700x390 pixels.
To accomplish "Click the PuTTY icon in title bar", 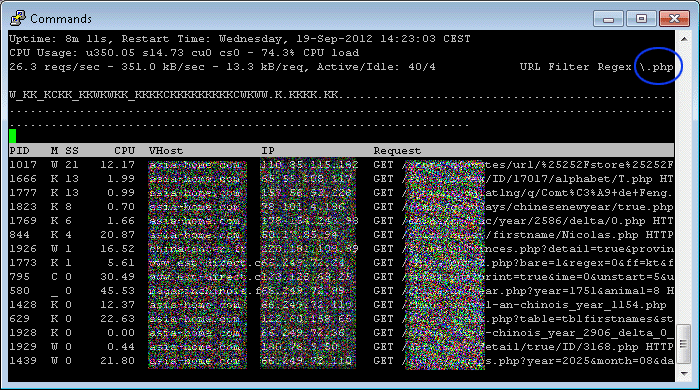I will point(18,18).
